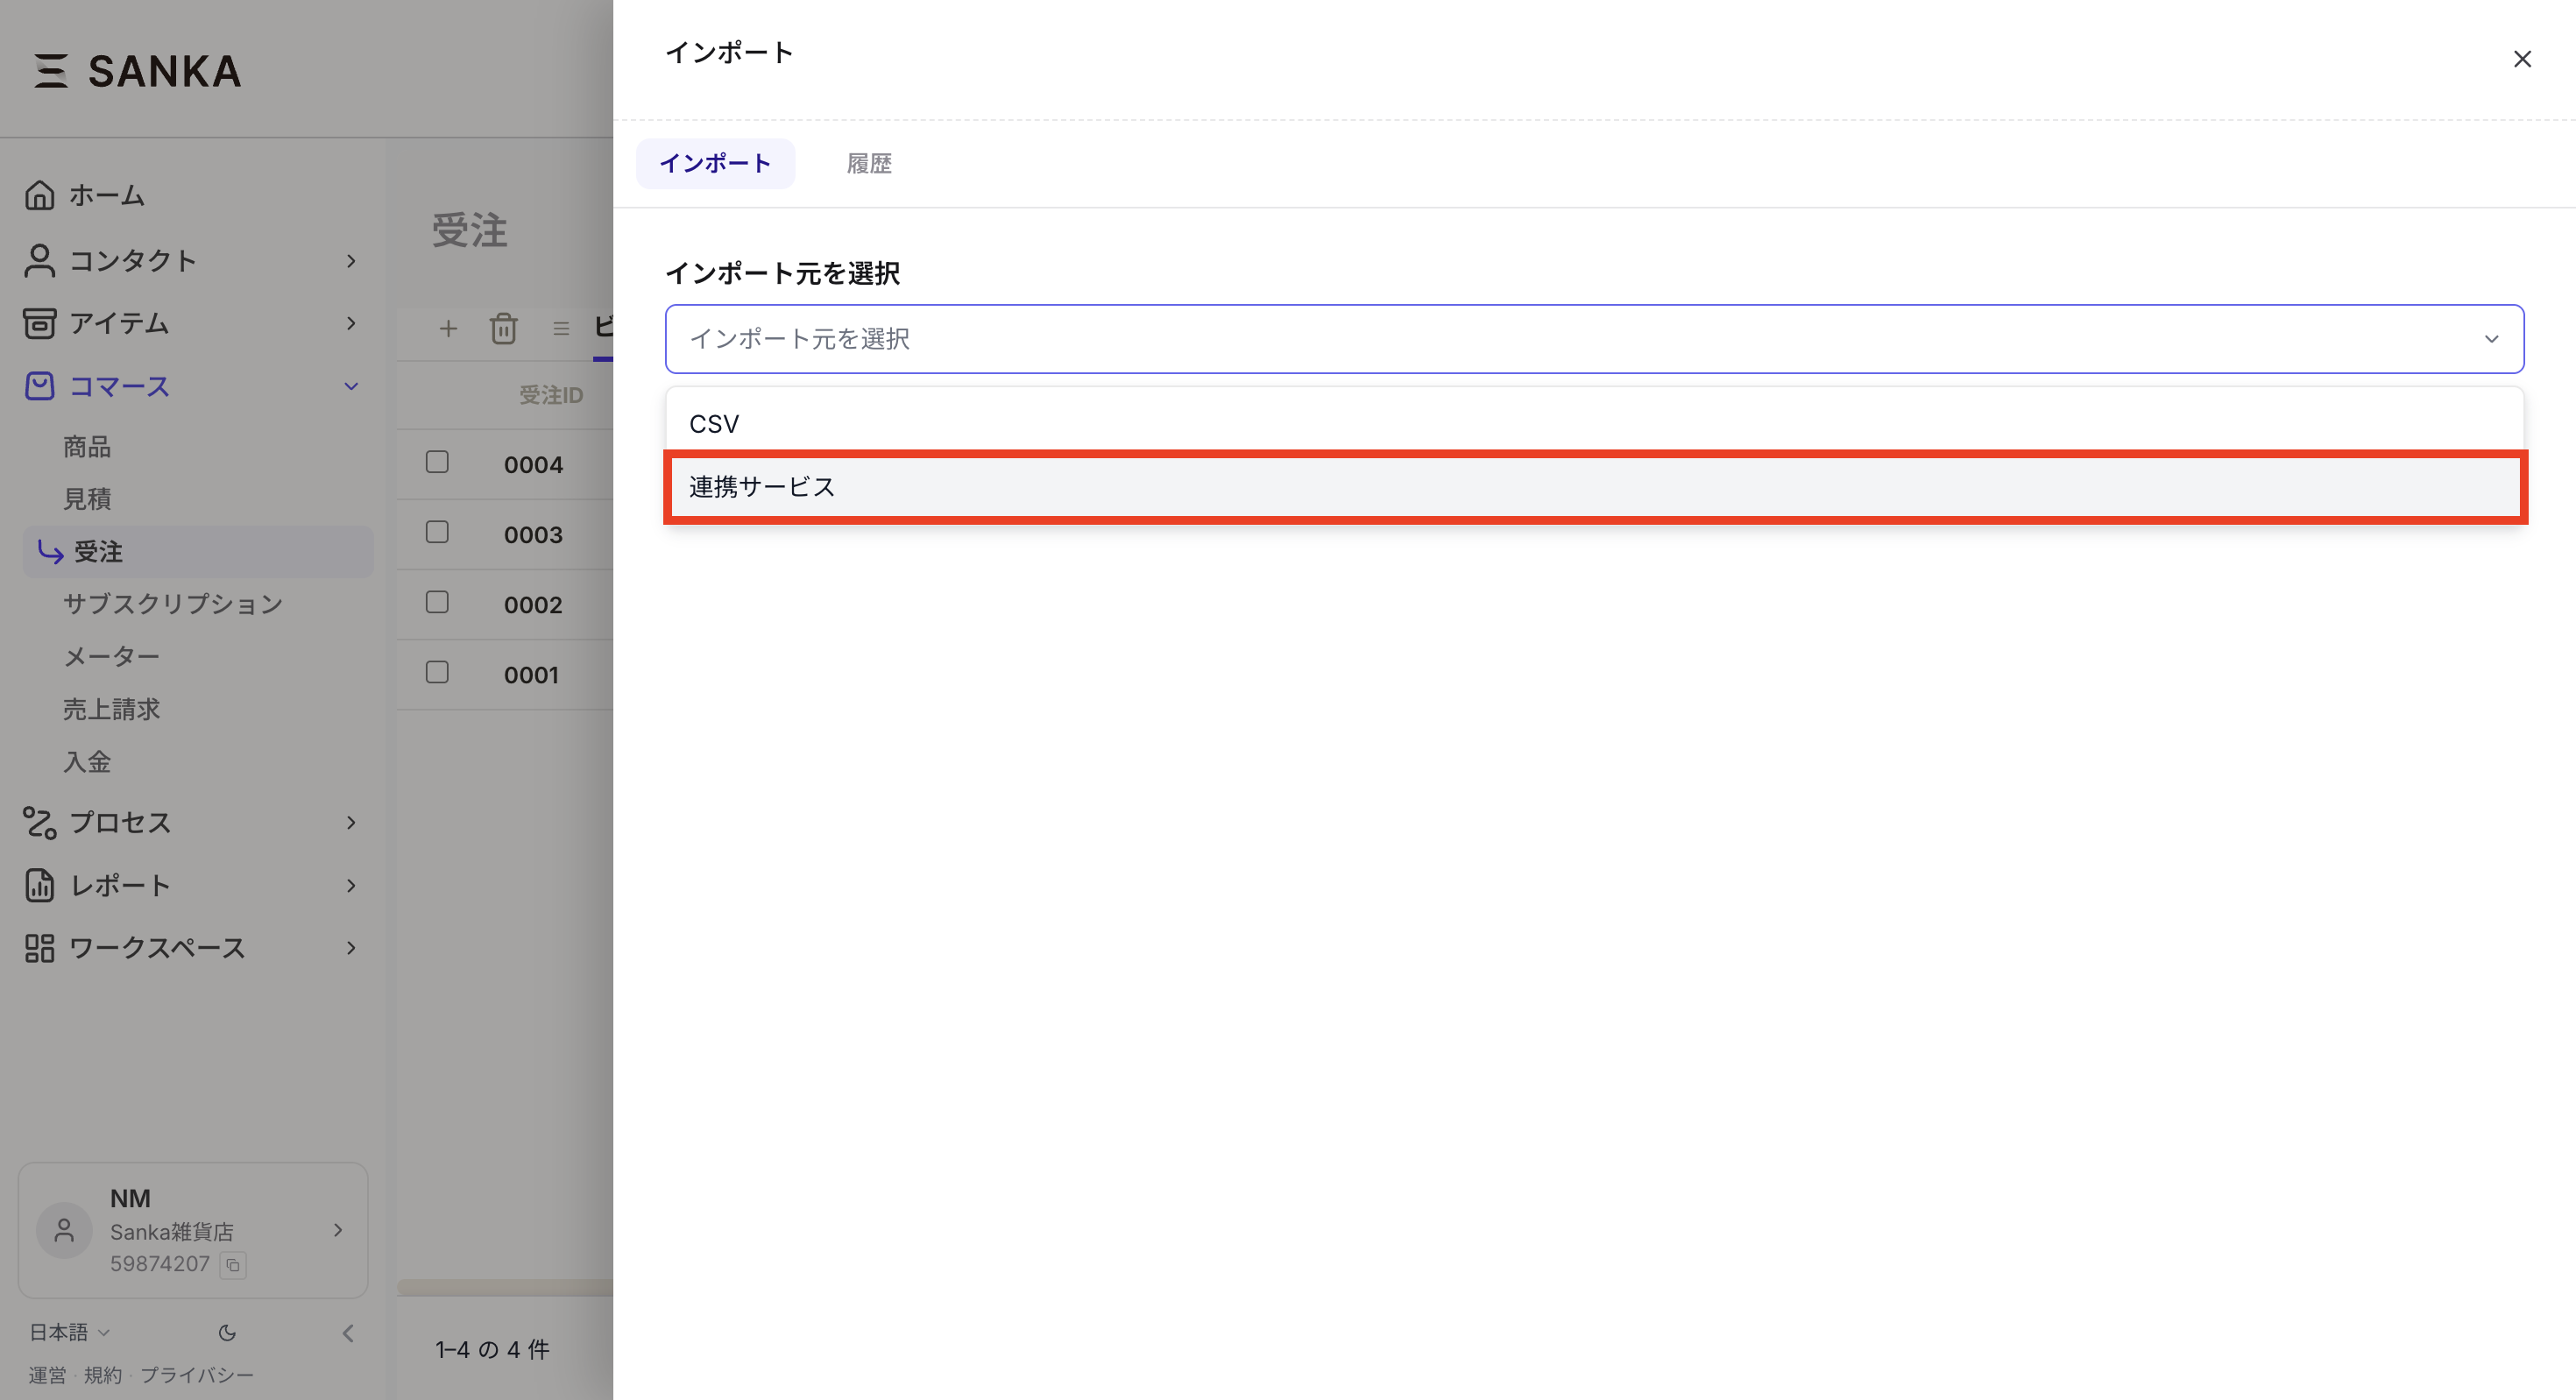
Task: Select checkbox for order 0001
Action: (x=437, y=672)
